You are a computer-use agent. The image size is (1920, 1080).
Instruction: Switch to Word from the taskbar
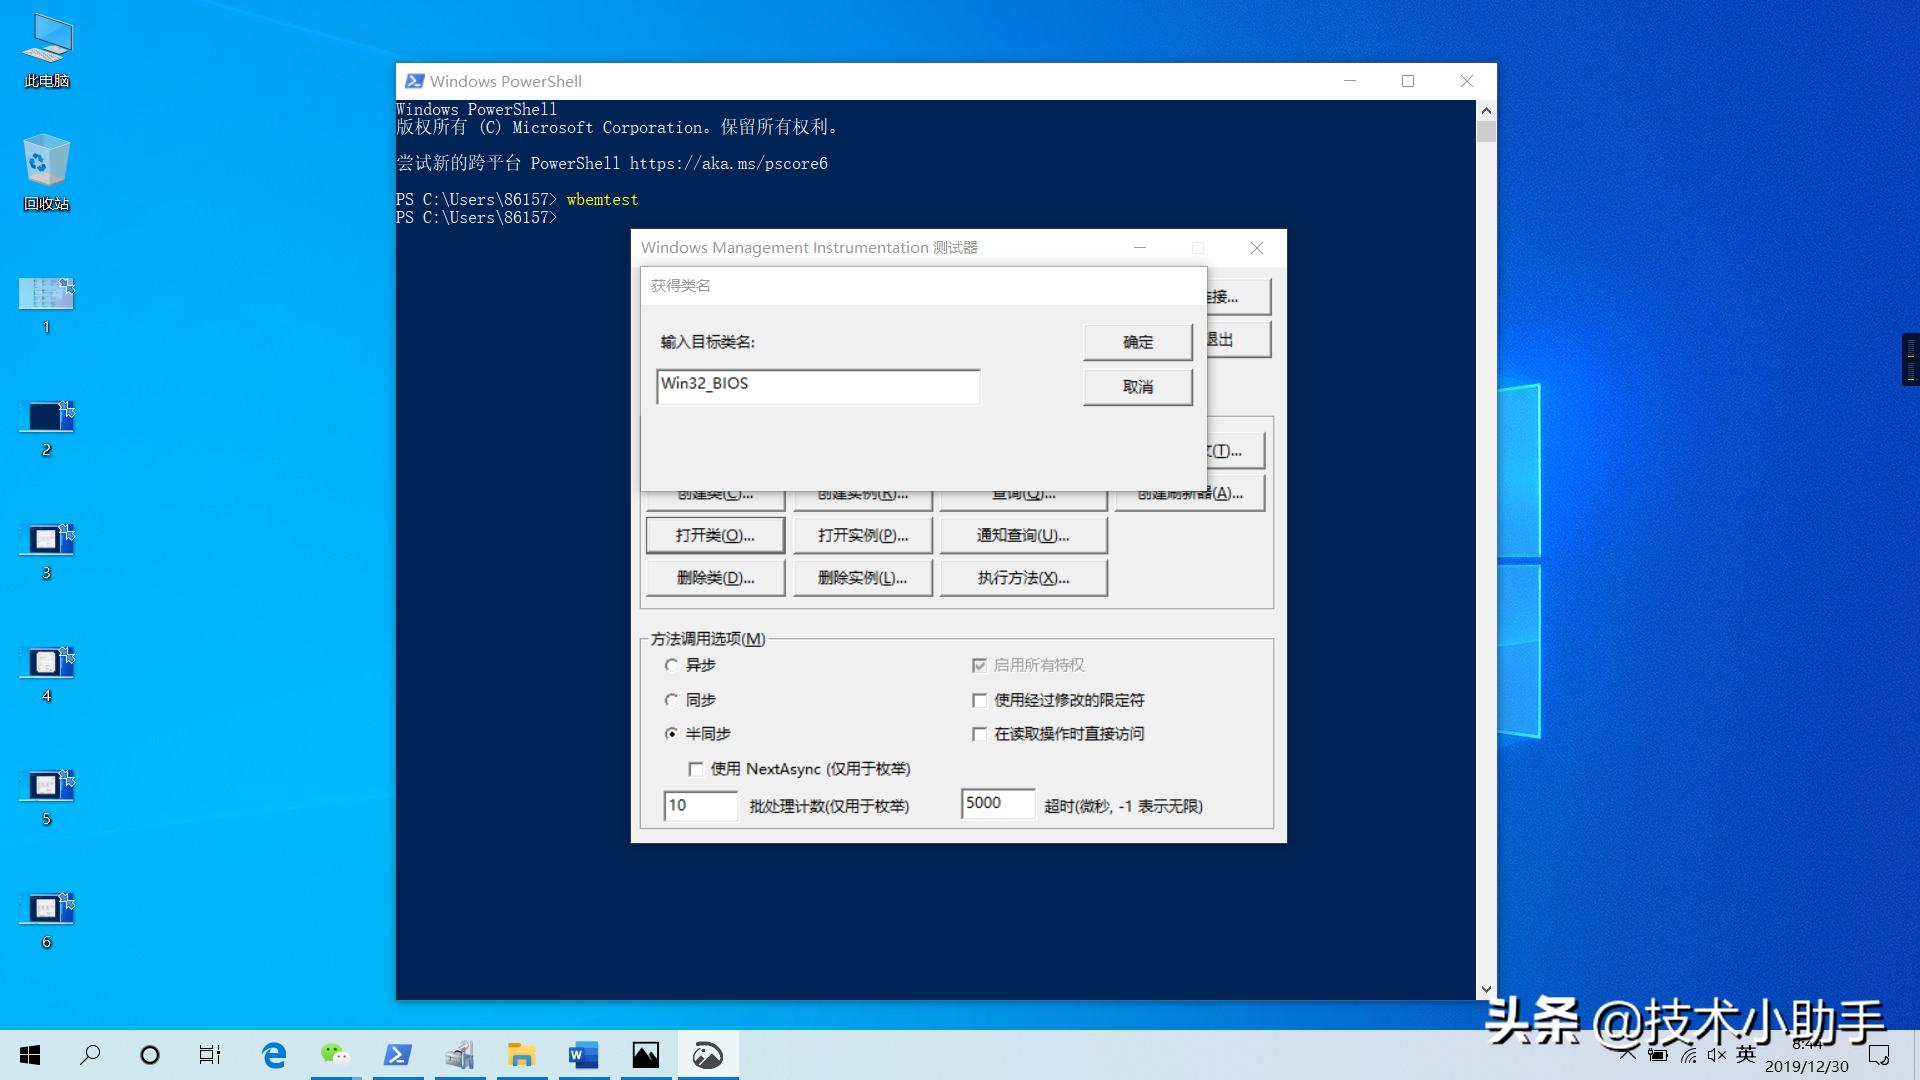coord(583,1055)
